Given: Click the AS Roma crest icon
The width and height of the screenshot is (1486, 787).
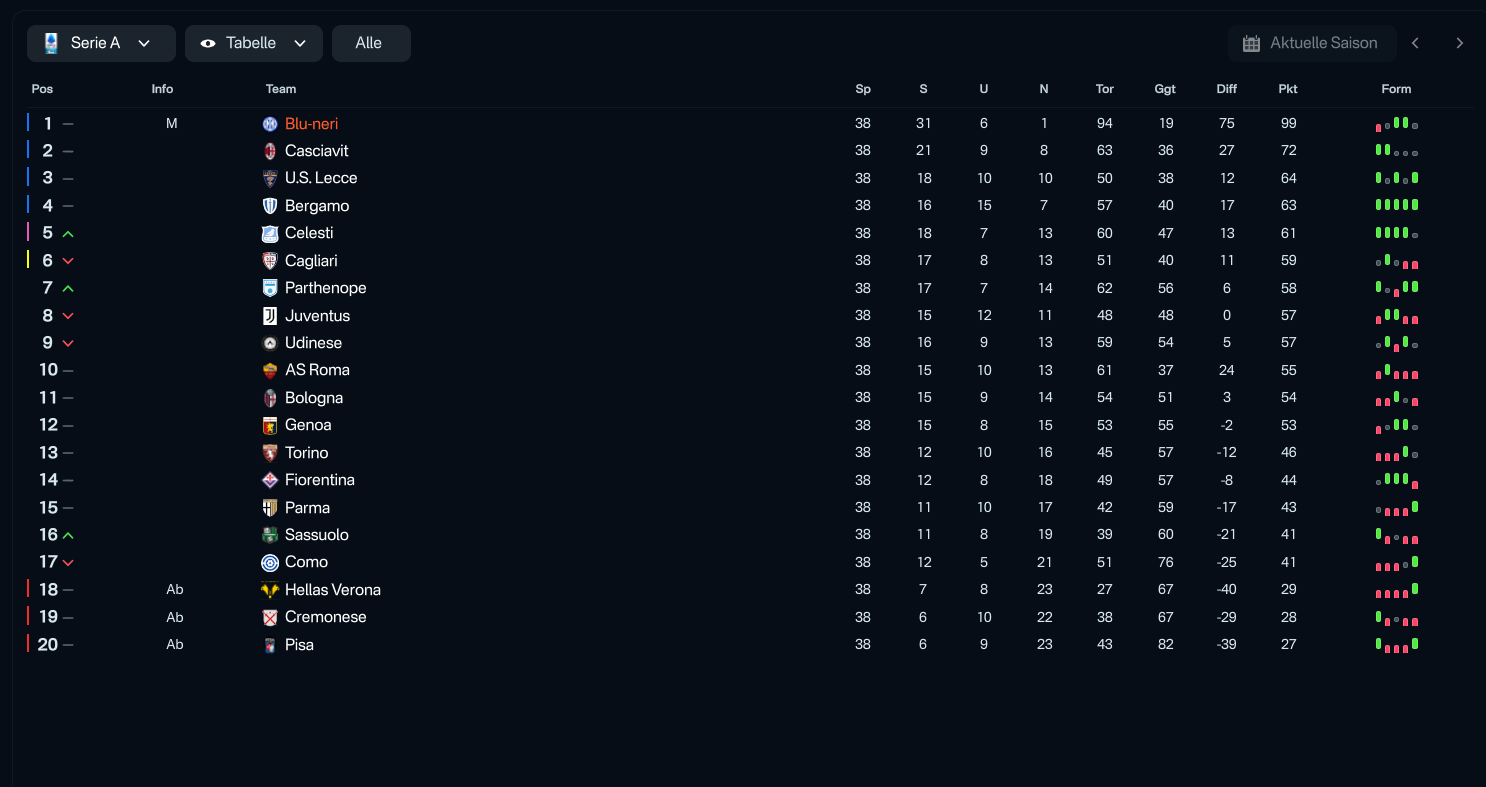Looking at the screenshot, I should 269,370.
